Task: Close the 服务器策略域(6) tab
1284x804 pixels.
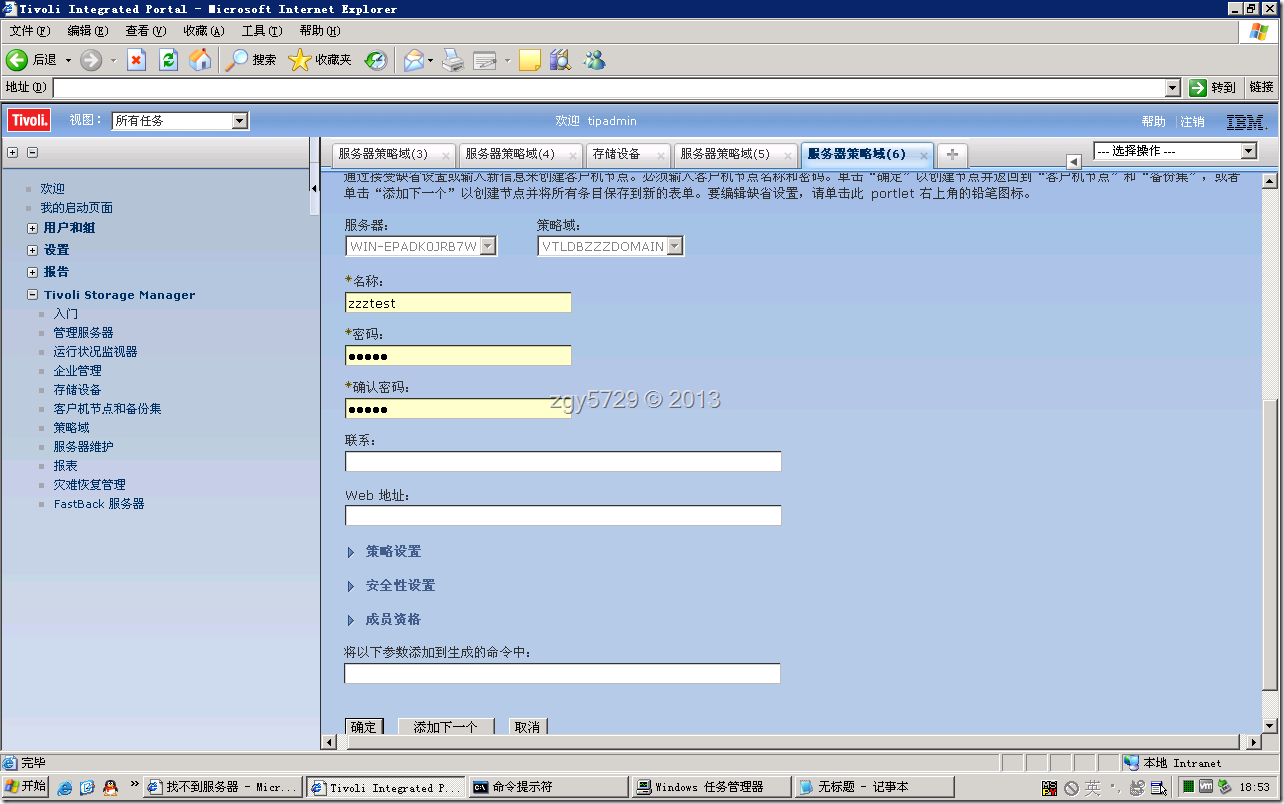Action: point(924,155)
